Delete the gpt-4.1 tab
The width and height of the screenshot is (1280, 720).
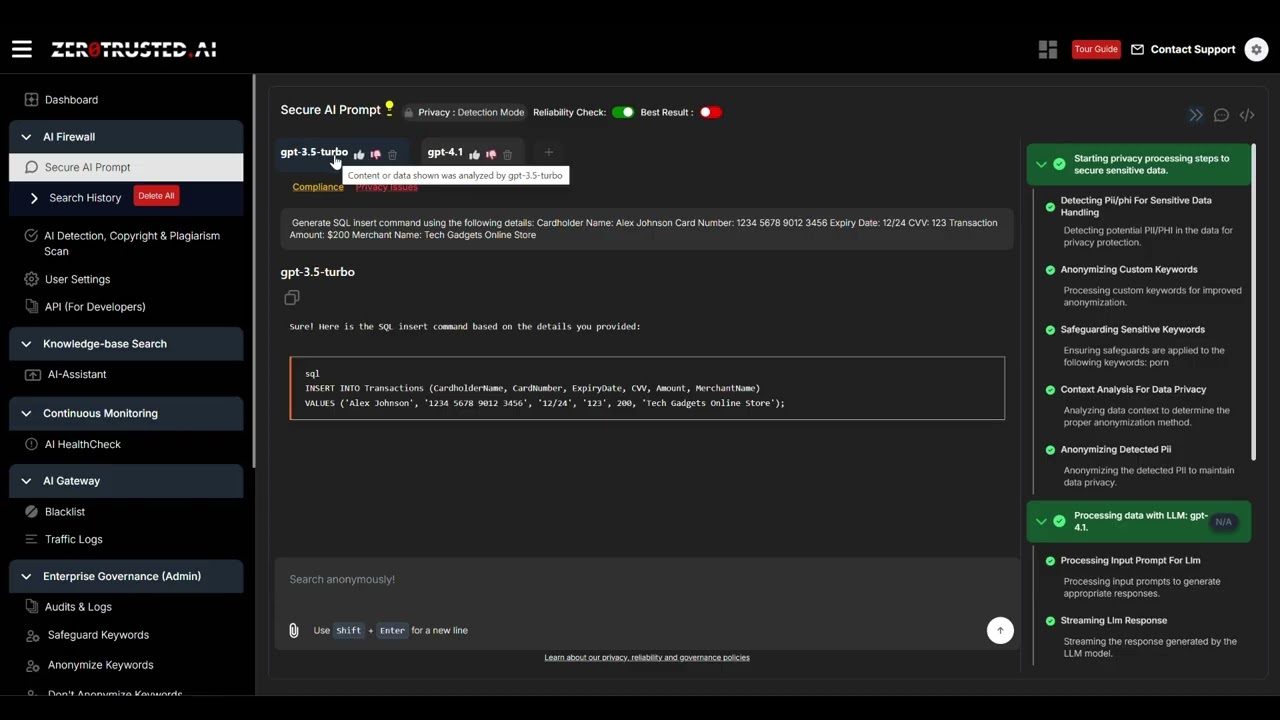[x=507, y=155]
